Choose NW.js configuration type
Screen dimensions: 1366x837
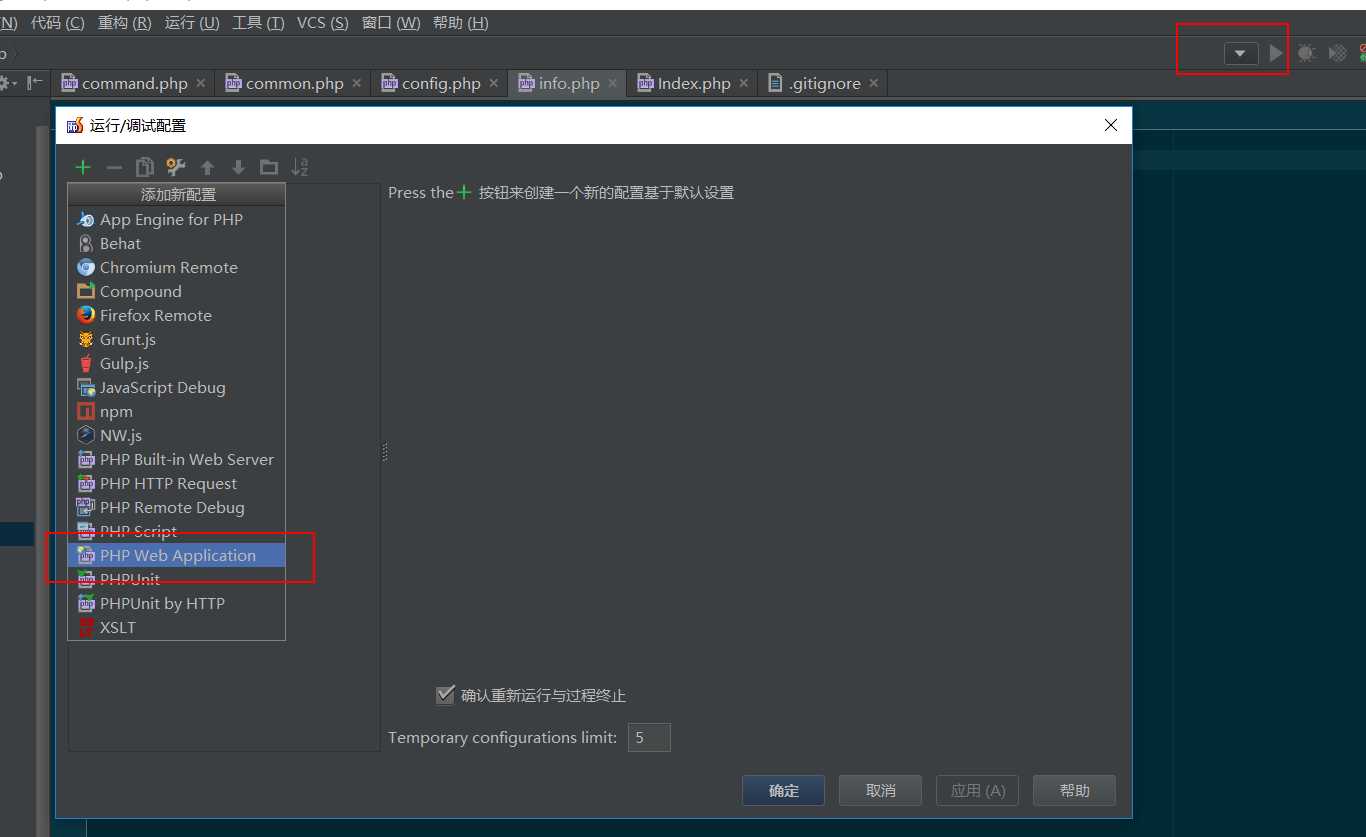point(177,435)
